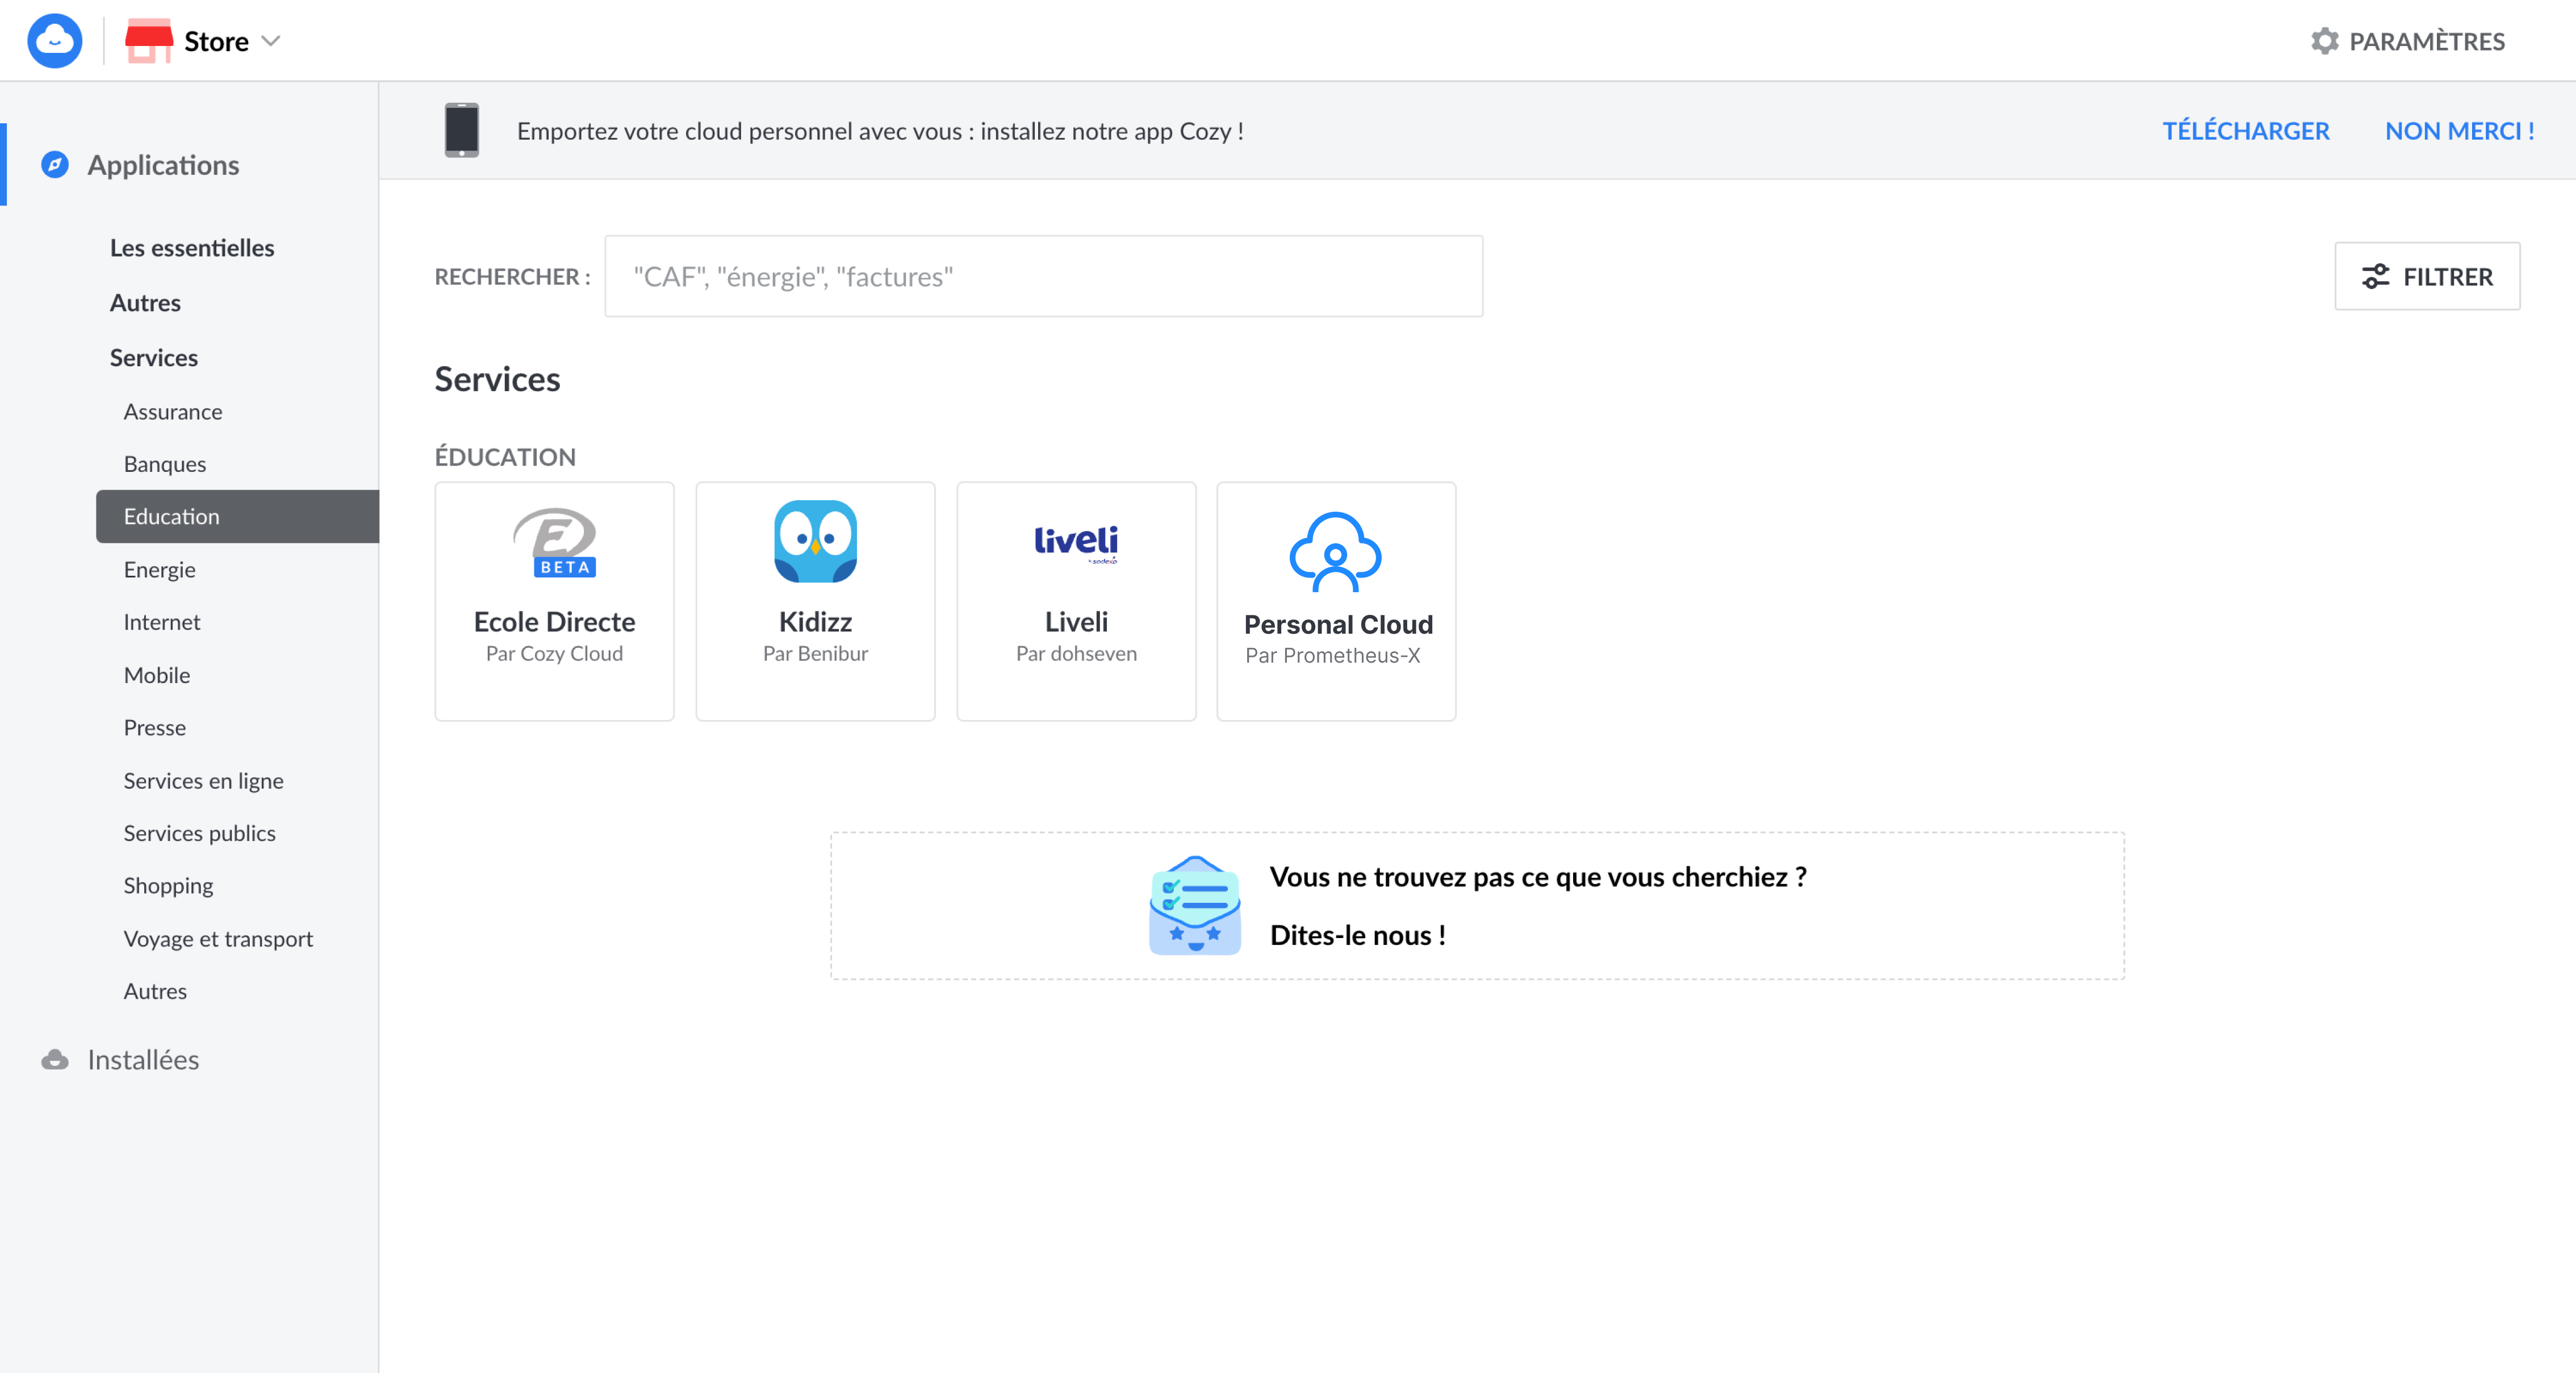Open Banques subcategory
2576x1373 pixels.
tap(165, 464)
